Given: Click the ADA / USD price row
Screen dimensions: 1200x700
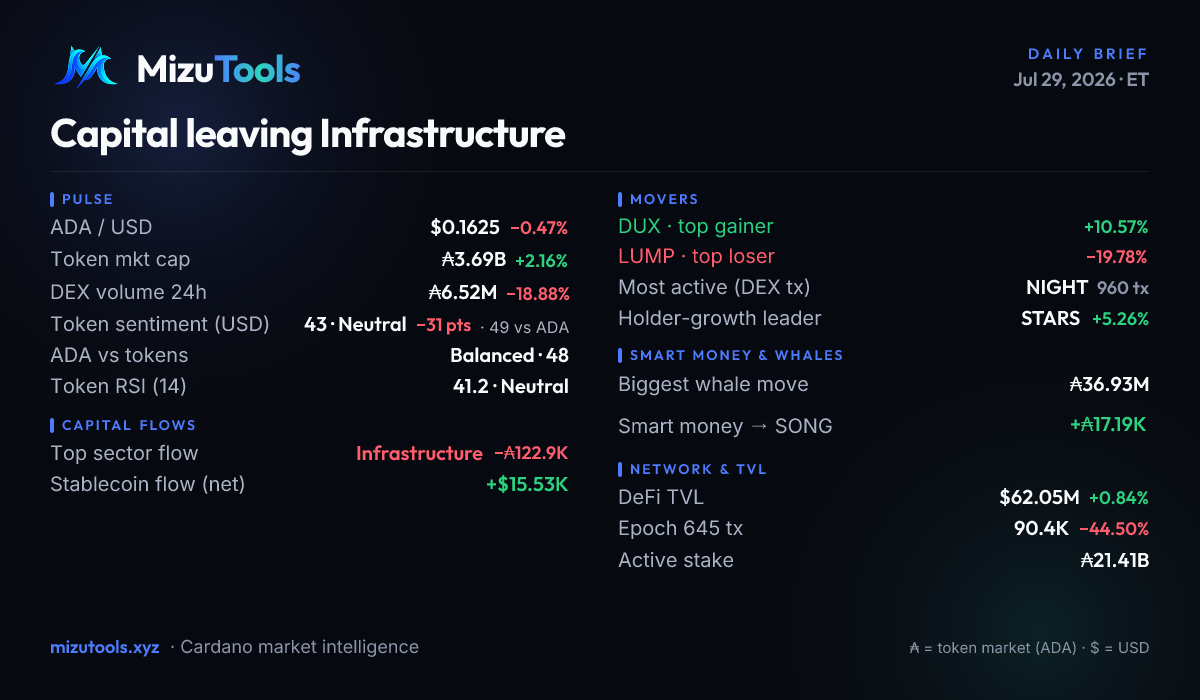Looking at the screenshot, I should pyautogui.click(x=309, y=228).
